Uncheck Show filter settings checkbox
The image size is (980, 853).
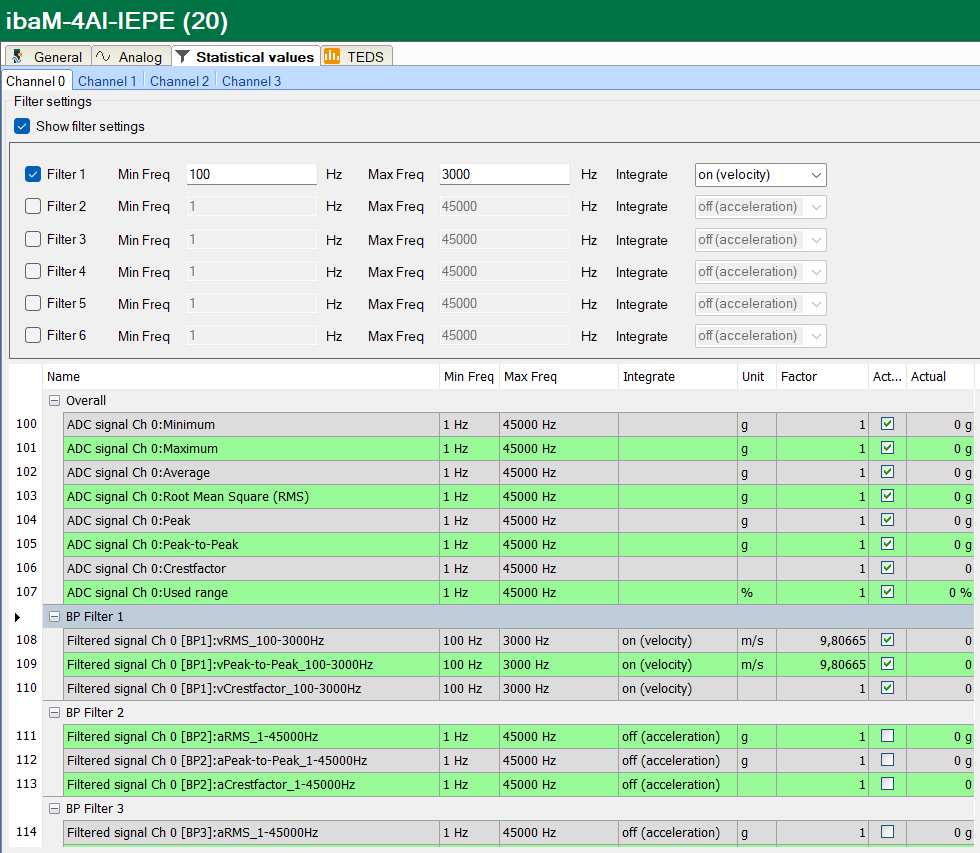click(22, 127)
